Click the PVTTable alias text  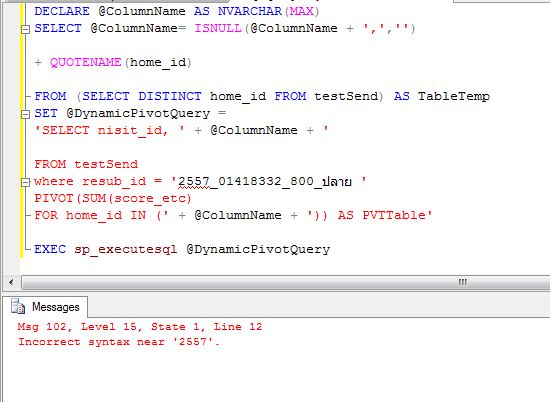[x=394, y=215]
